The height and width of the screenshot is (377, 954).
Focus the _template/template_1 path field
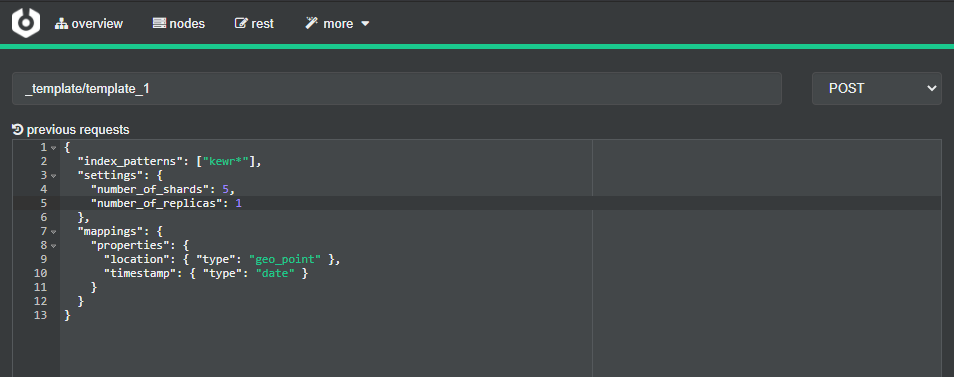397,89
